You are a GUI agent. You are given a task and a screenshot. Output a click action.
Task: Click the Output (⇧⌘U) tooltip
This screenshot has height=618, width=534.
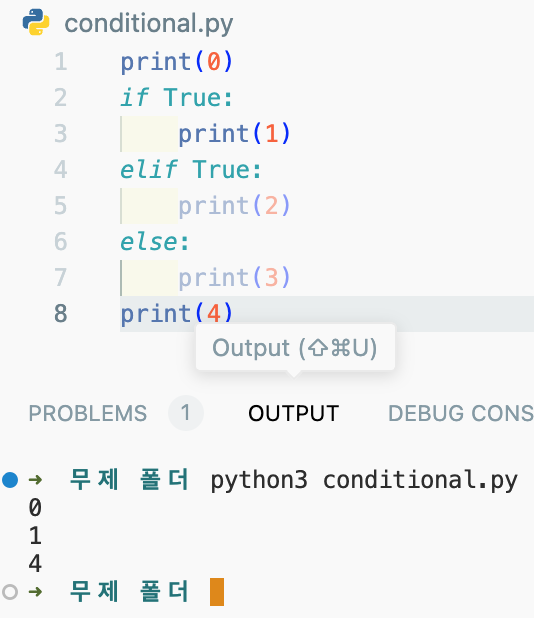click(x=295, y=348)
